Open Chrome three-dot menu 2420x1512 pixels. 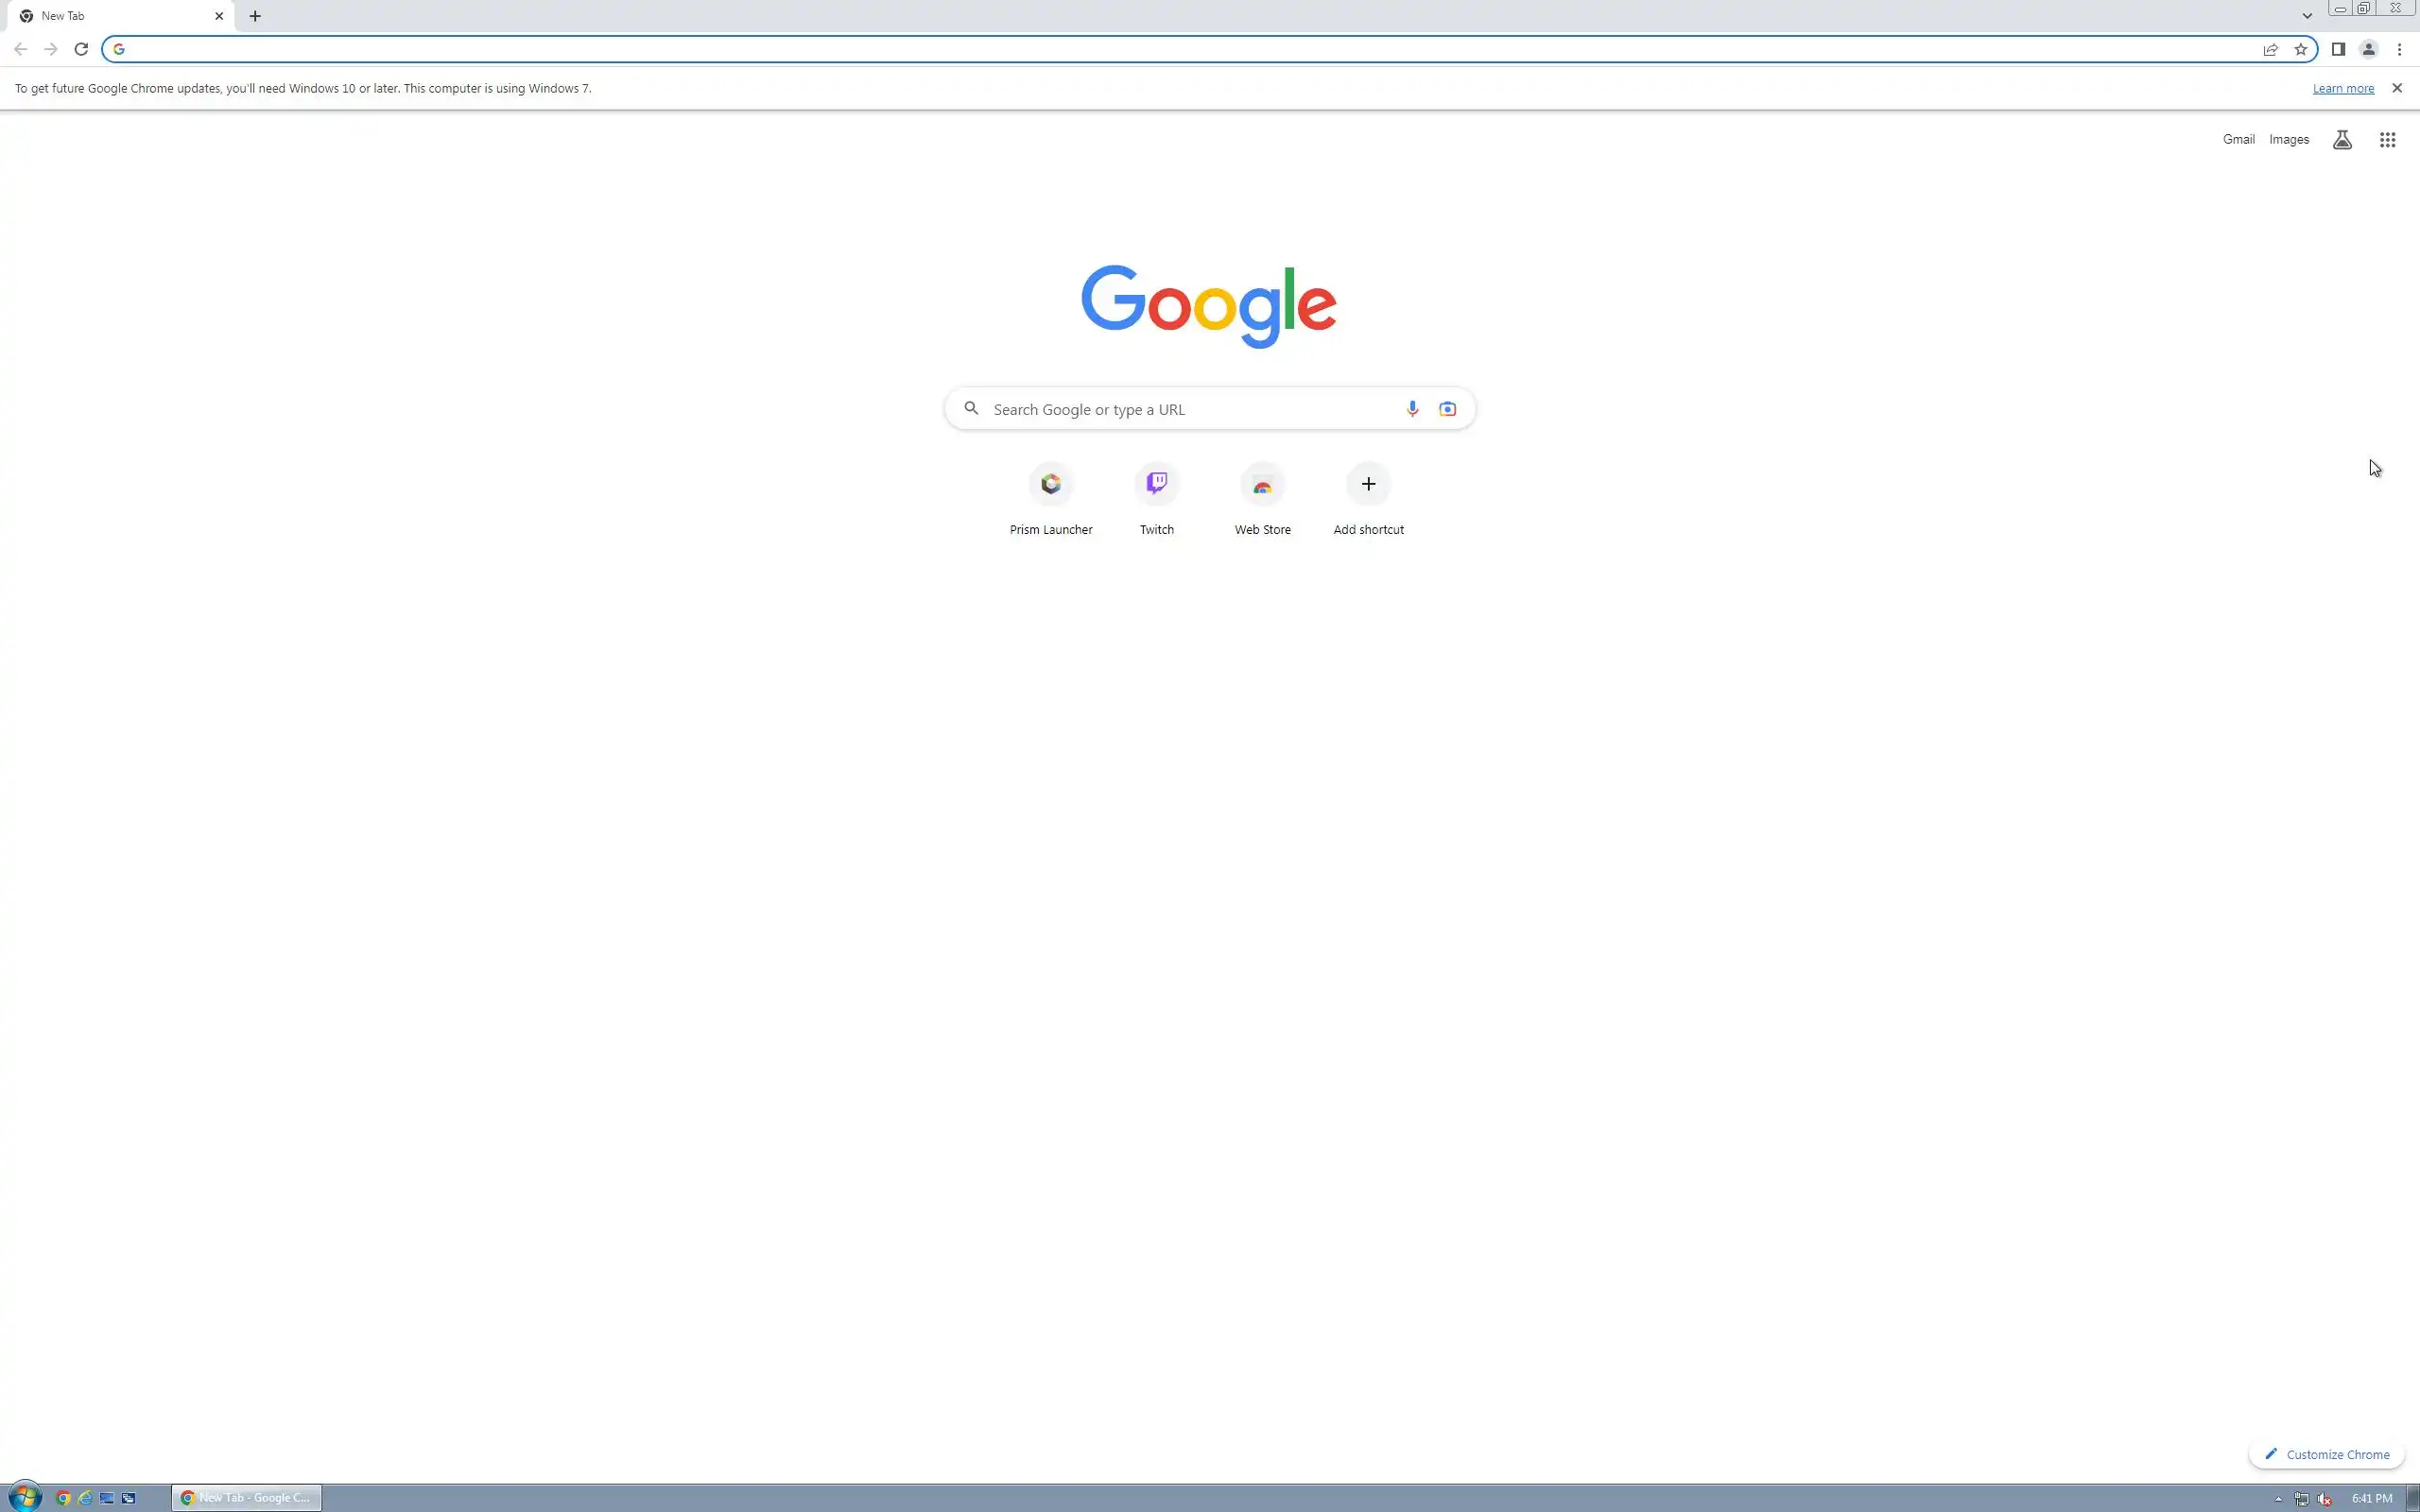click(x=2399, y=49)
